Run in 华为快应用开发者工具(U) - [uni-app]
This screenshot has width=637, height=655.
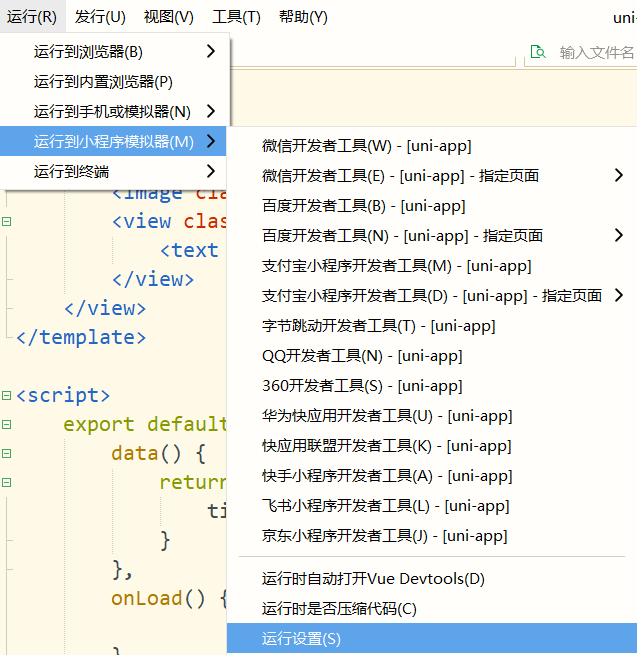[432, 416]
